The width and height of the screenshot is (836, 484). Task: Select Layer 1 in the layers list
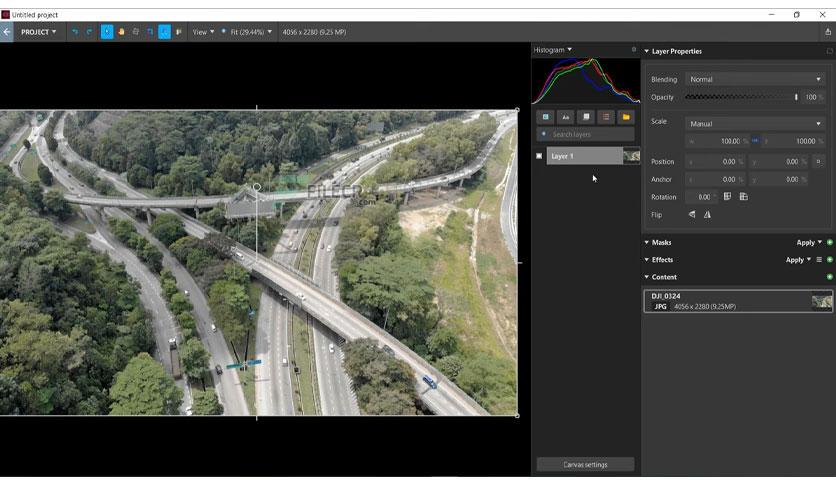point(584,156)
